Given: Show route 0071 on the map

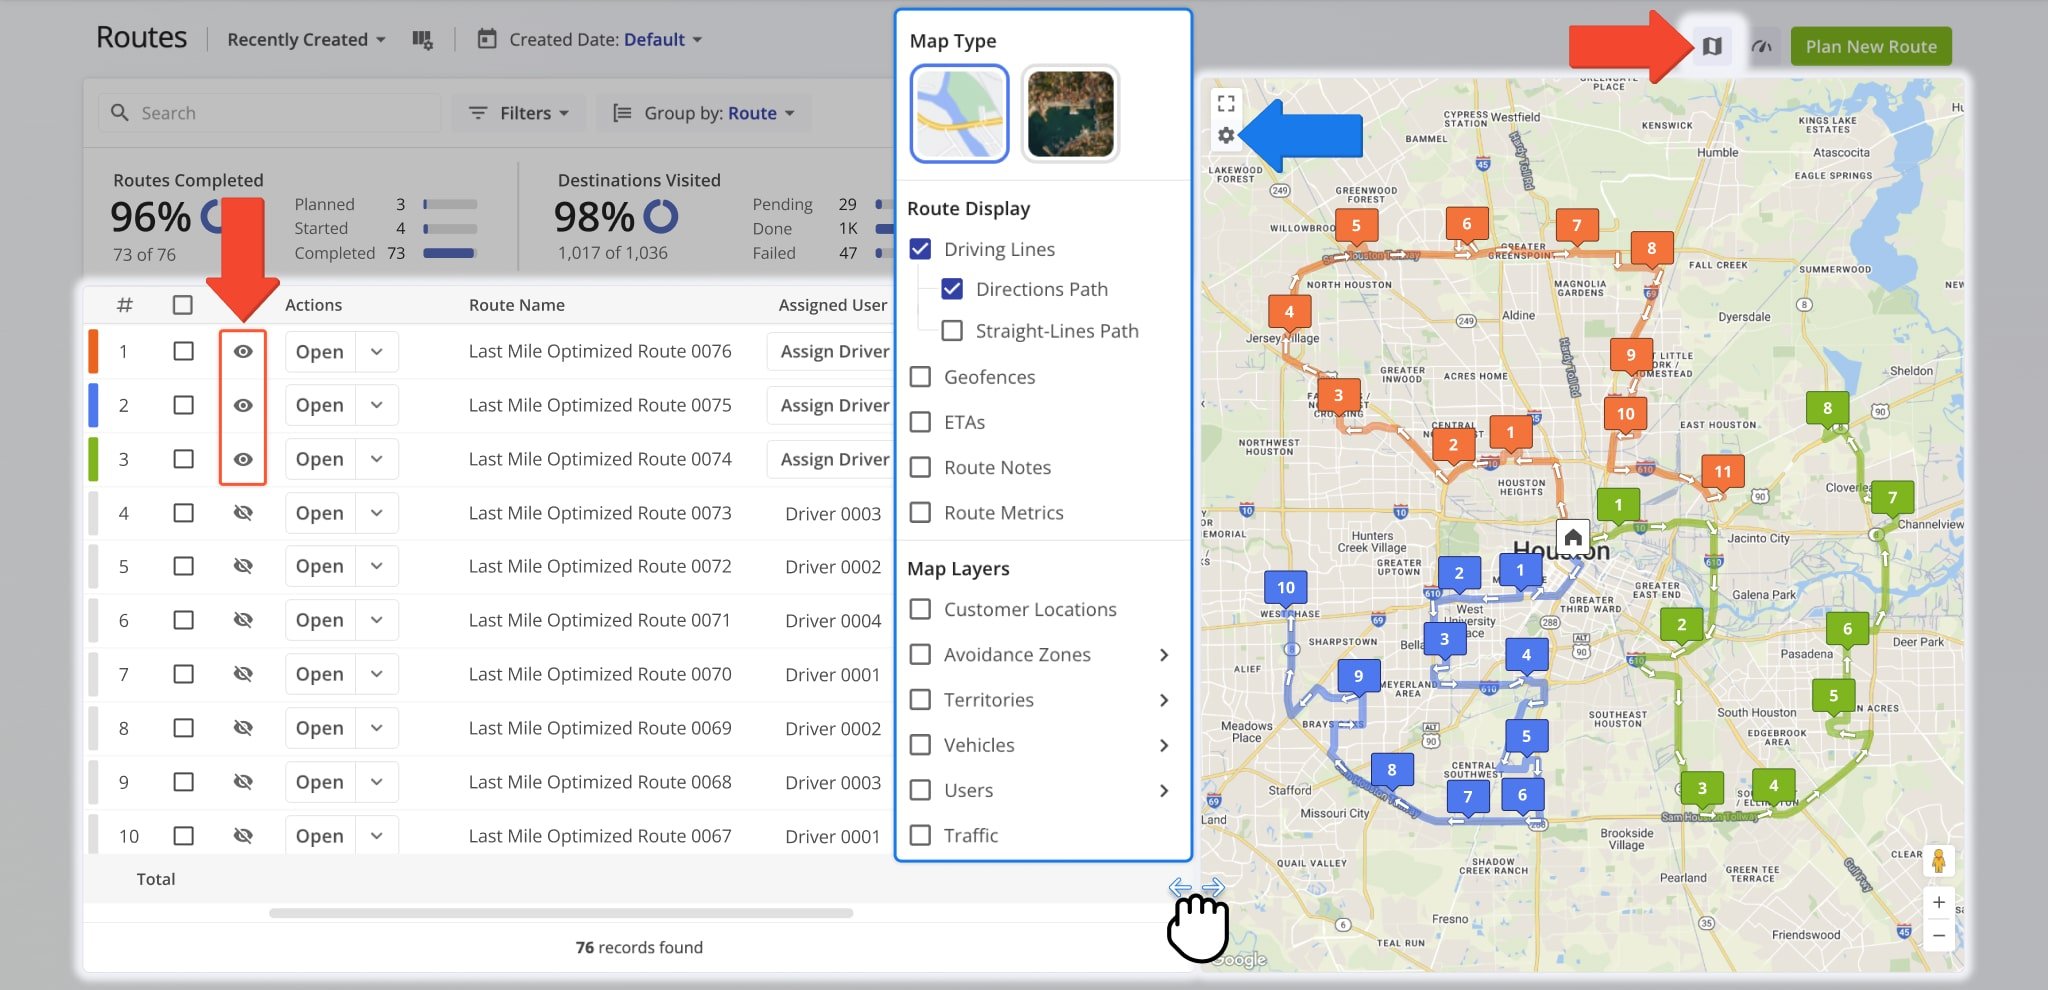Looking at the screenshot, I should click(243, 620).
